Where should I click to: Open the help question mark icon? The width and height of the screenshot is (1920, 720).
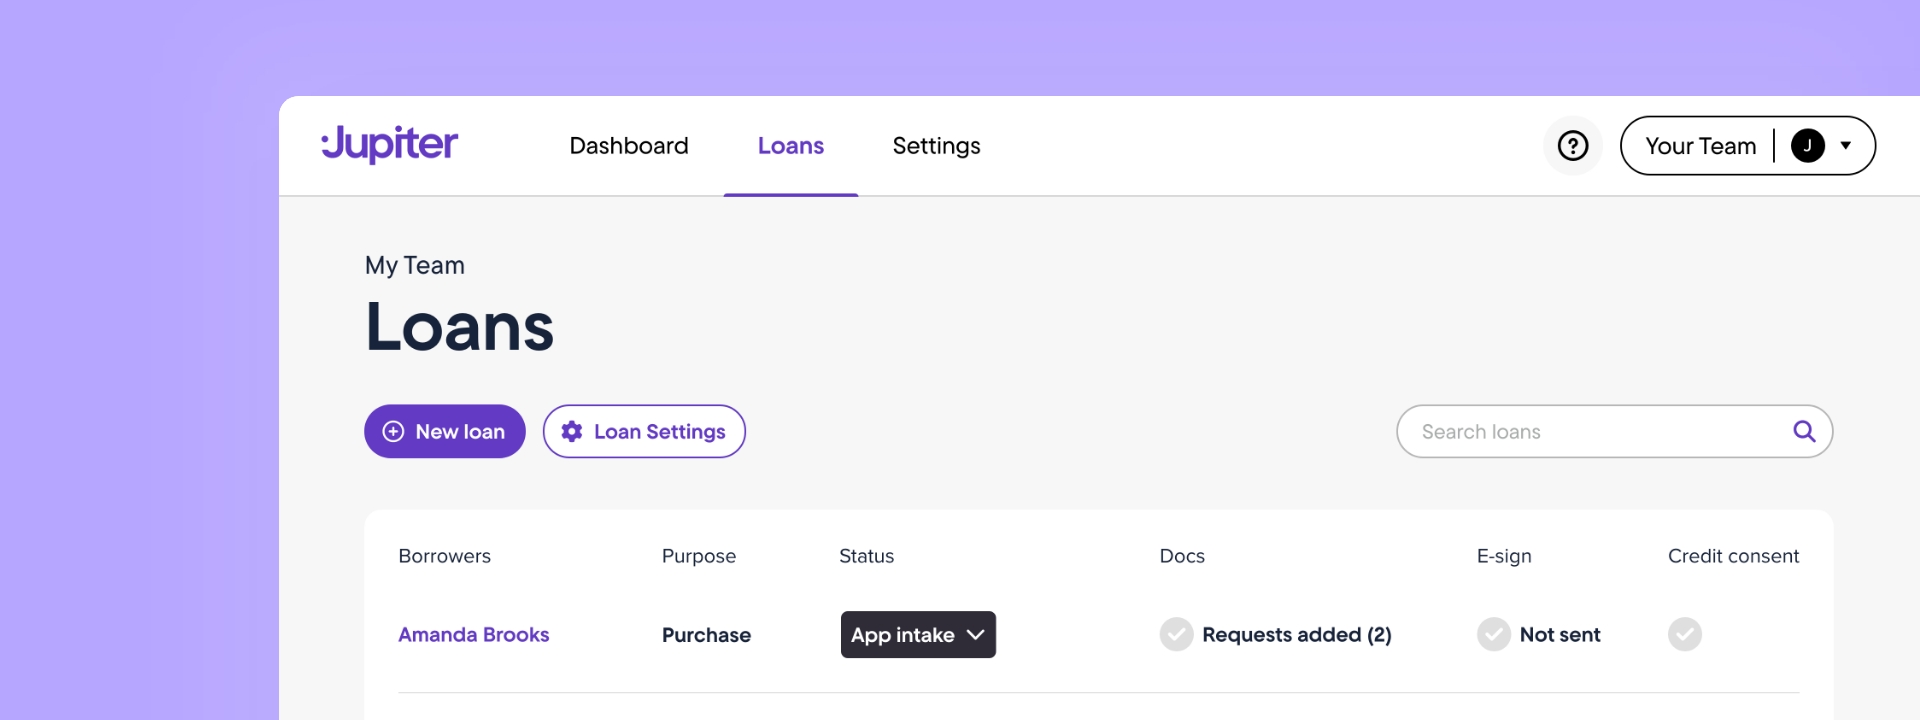tap(1573, 146)
